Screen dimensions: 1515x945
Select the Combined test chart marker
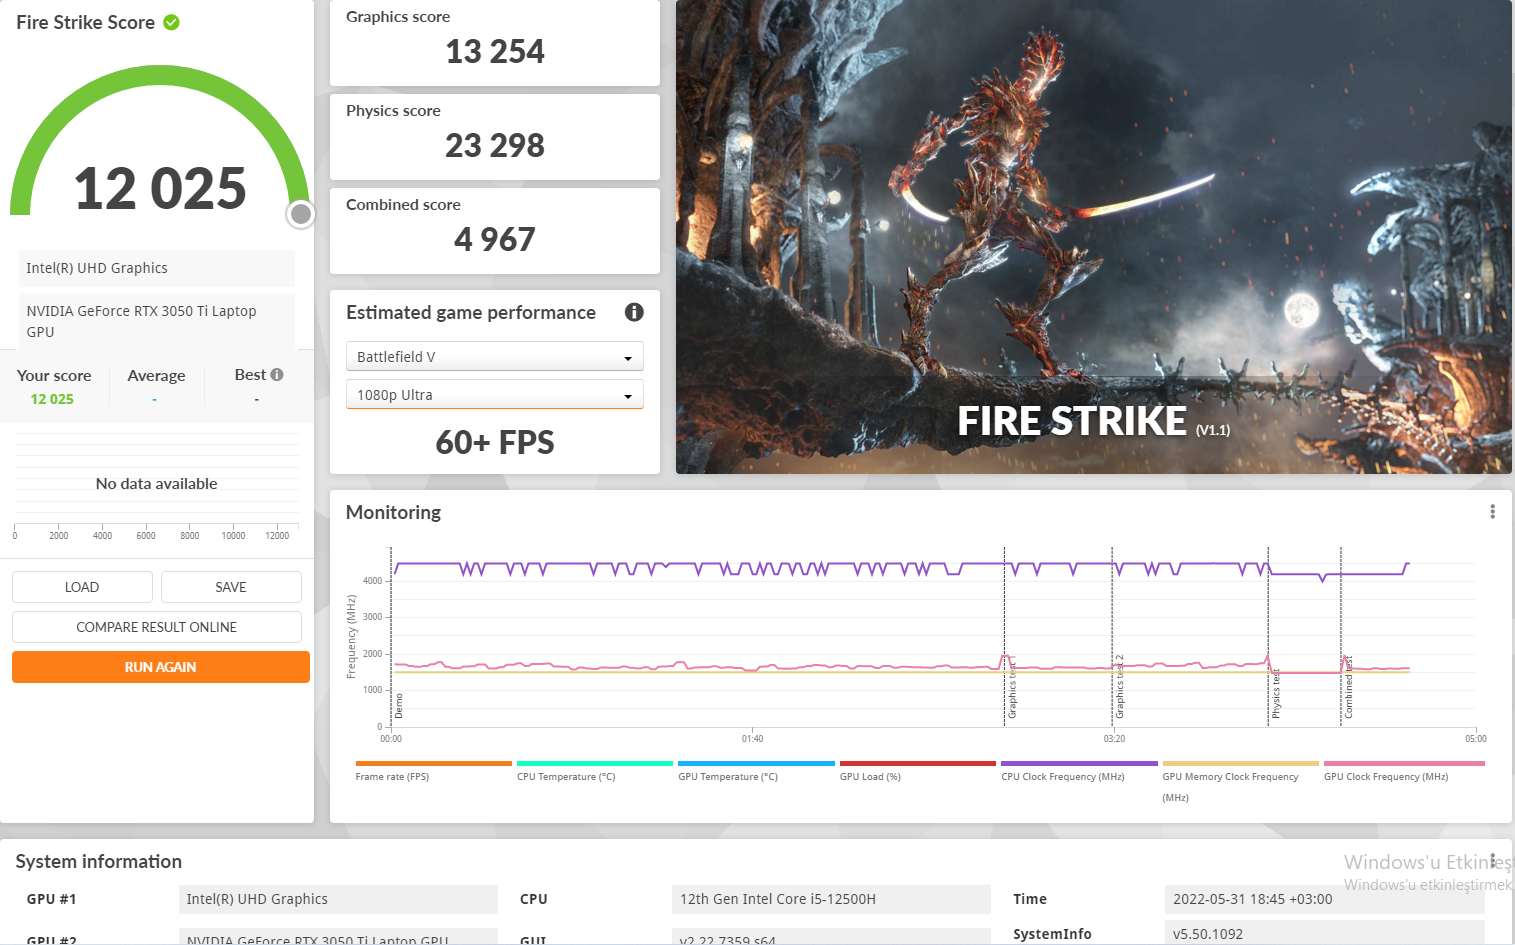[x=1348, y=687]
